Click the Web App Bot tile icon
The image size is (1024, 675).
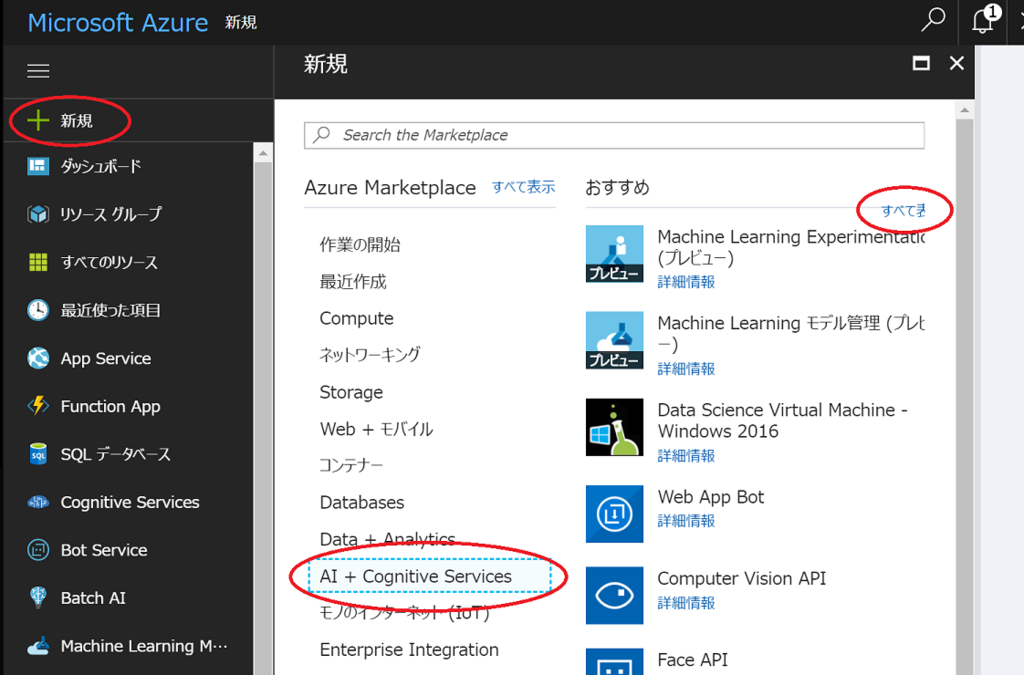[x=614, y=514]
